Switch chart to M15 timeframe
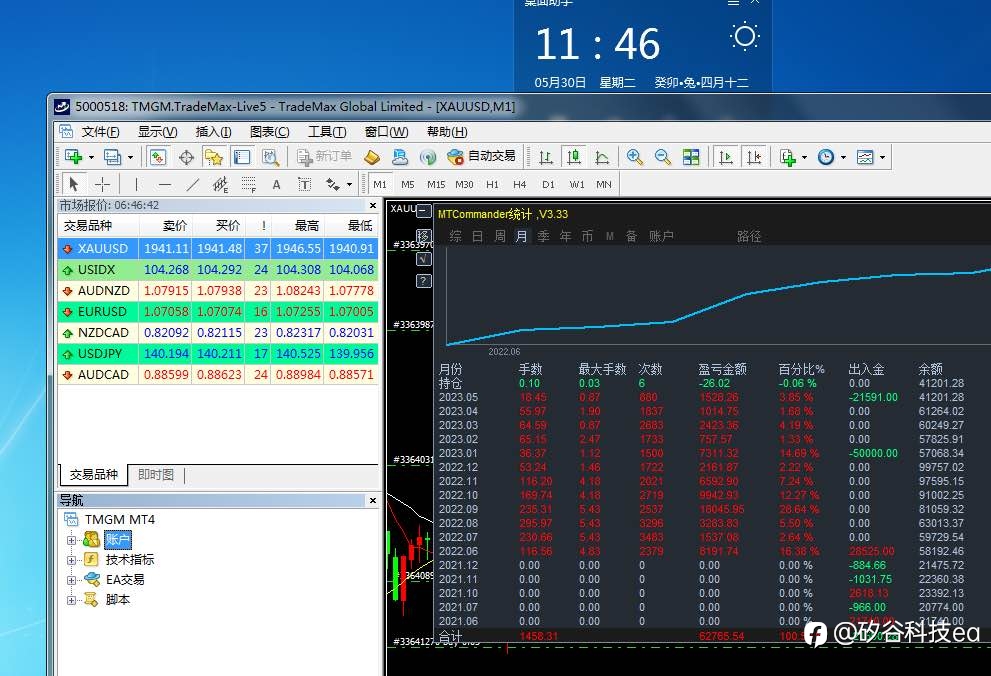 (x=436, y=184)
